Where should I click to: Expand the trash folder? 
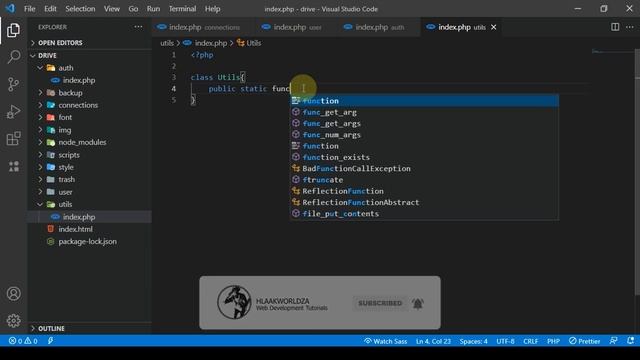[66, 179]
